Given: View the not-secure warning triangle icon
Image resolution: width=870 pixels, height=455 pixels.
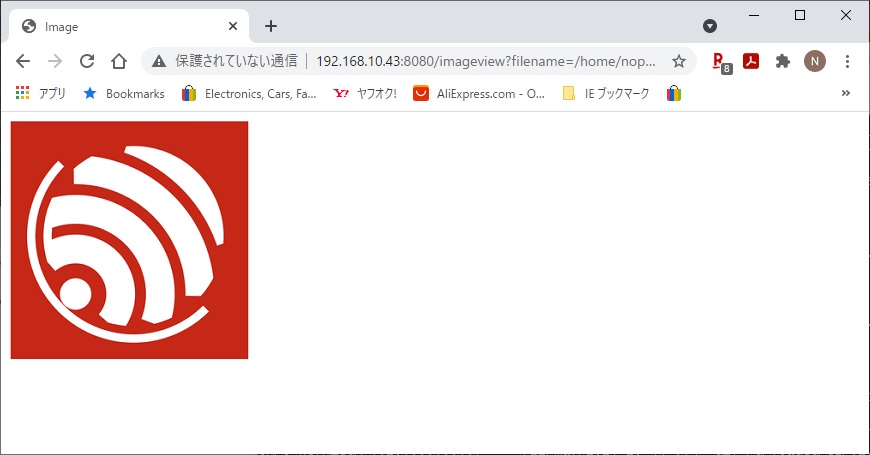Looking at the screenshot, I should (159, 61).
